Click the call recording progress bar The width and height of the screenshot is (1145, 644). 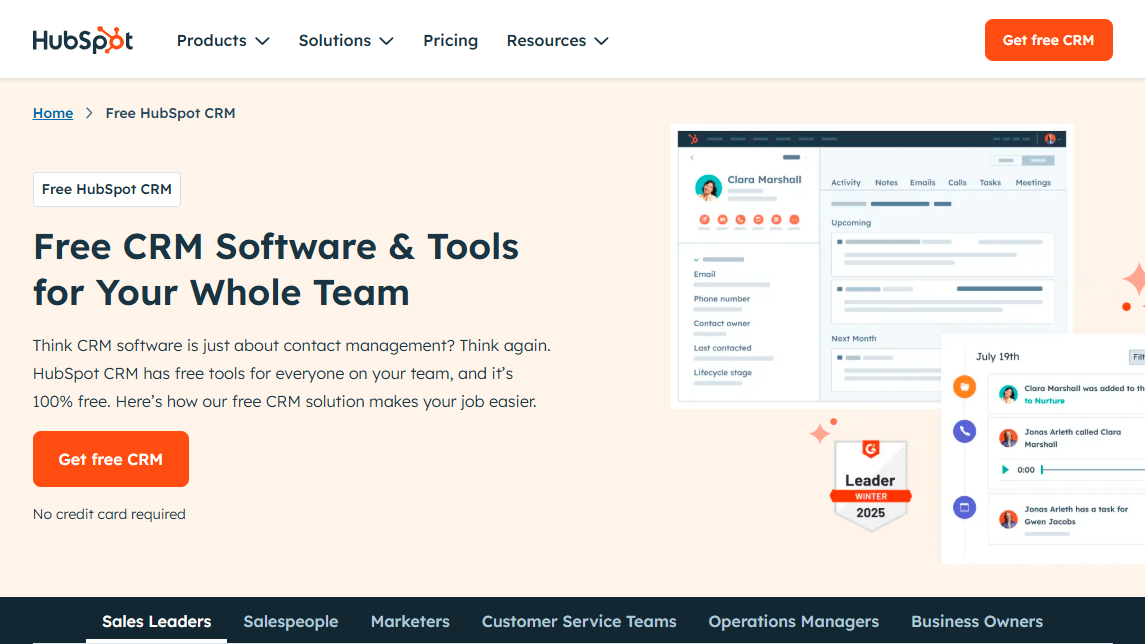tap(1090, 469)
